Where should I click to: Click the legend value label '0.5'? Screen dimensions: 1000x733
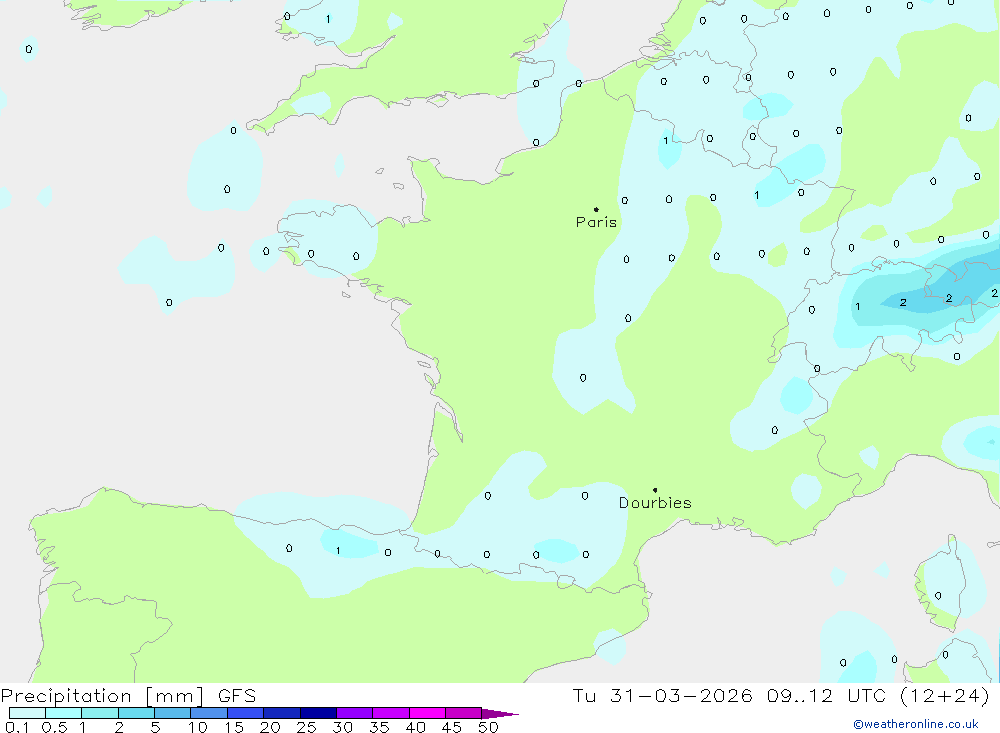pos(54,727)
